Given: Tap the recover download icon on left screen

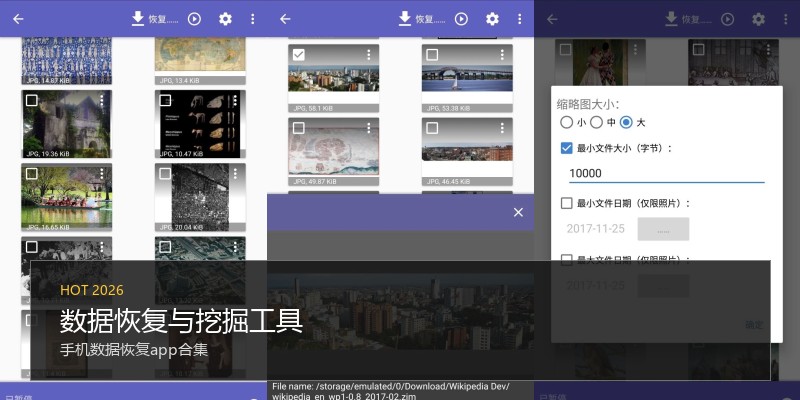Looking at the screenshot, I should click(138, 19).
